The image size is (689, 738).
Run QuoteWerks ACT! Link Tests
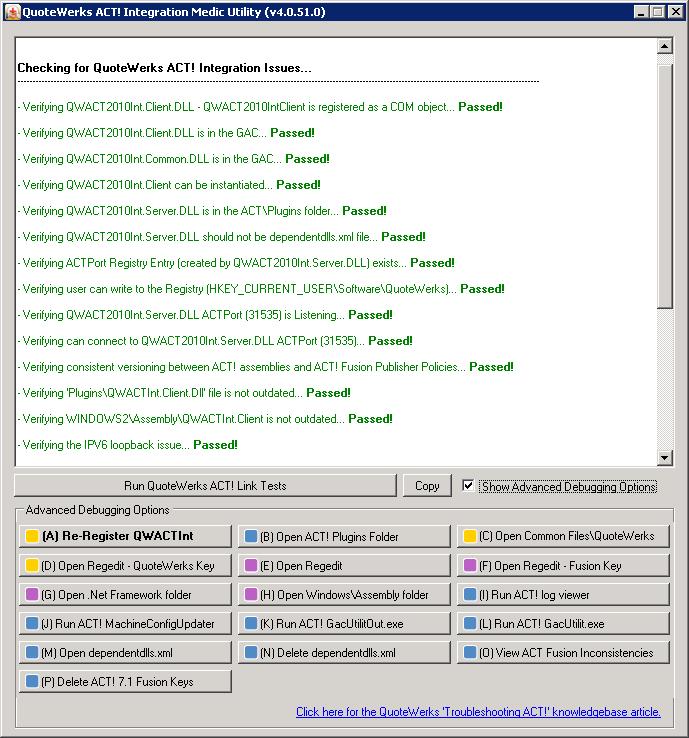point(205,485)
